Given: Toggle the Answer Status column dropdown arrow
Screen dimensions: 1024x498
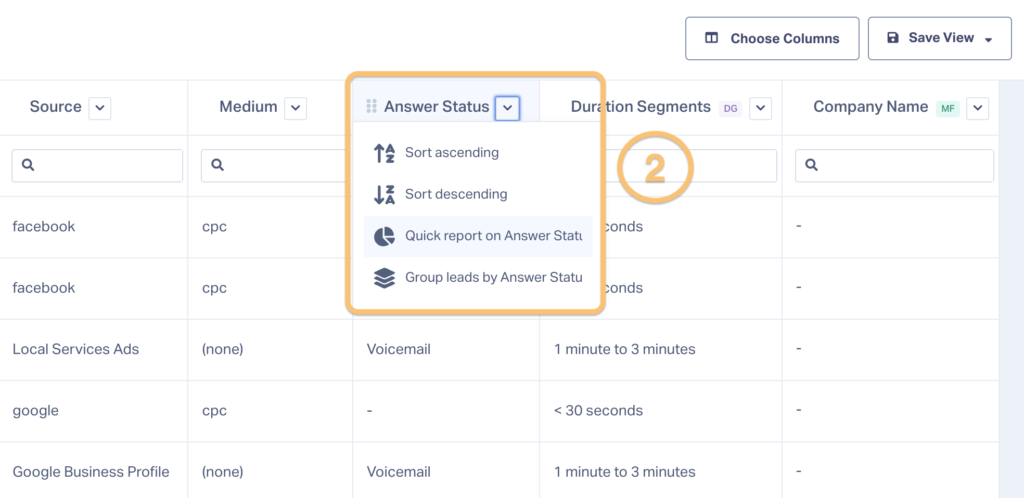Looking at the screenshot, I should pos(507,108).
